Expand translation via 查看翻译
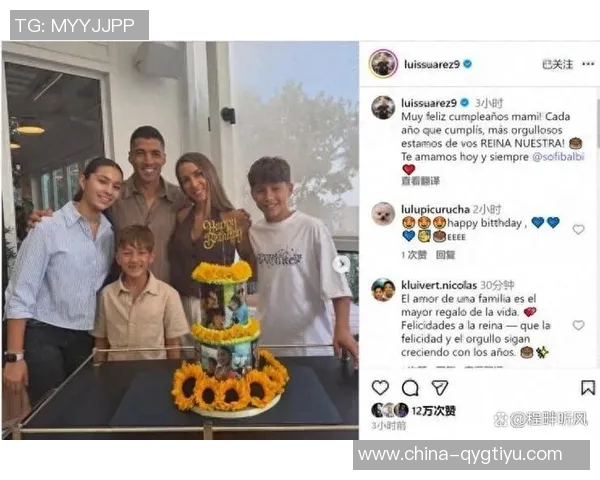The height and width of the screenshot is (480, 600). click(420, 181)
